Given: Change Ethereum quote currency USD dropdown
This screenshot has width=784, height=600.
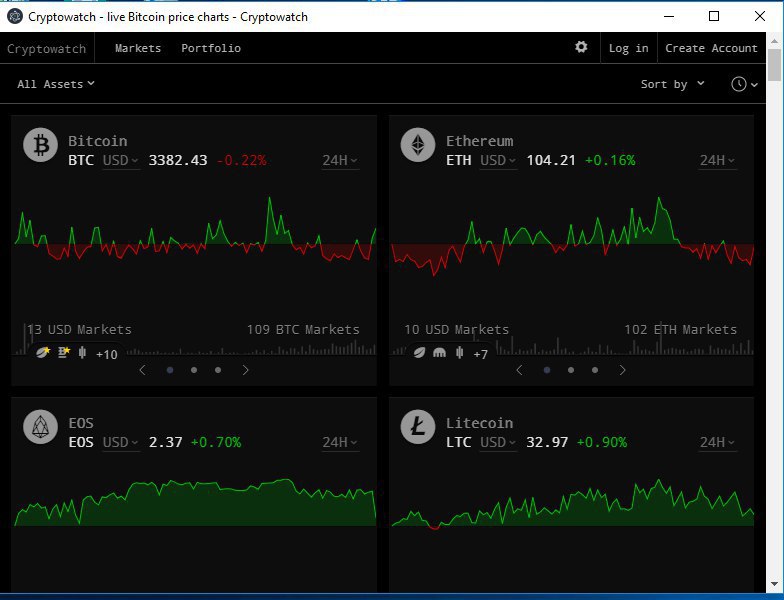Looking at the screenshot, I should coord(498,160).
